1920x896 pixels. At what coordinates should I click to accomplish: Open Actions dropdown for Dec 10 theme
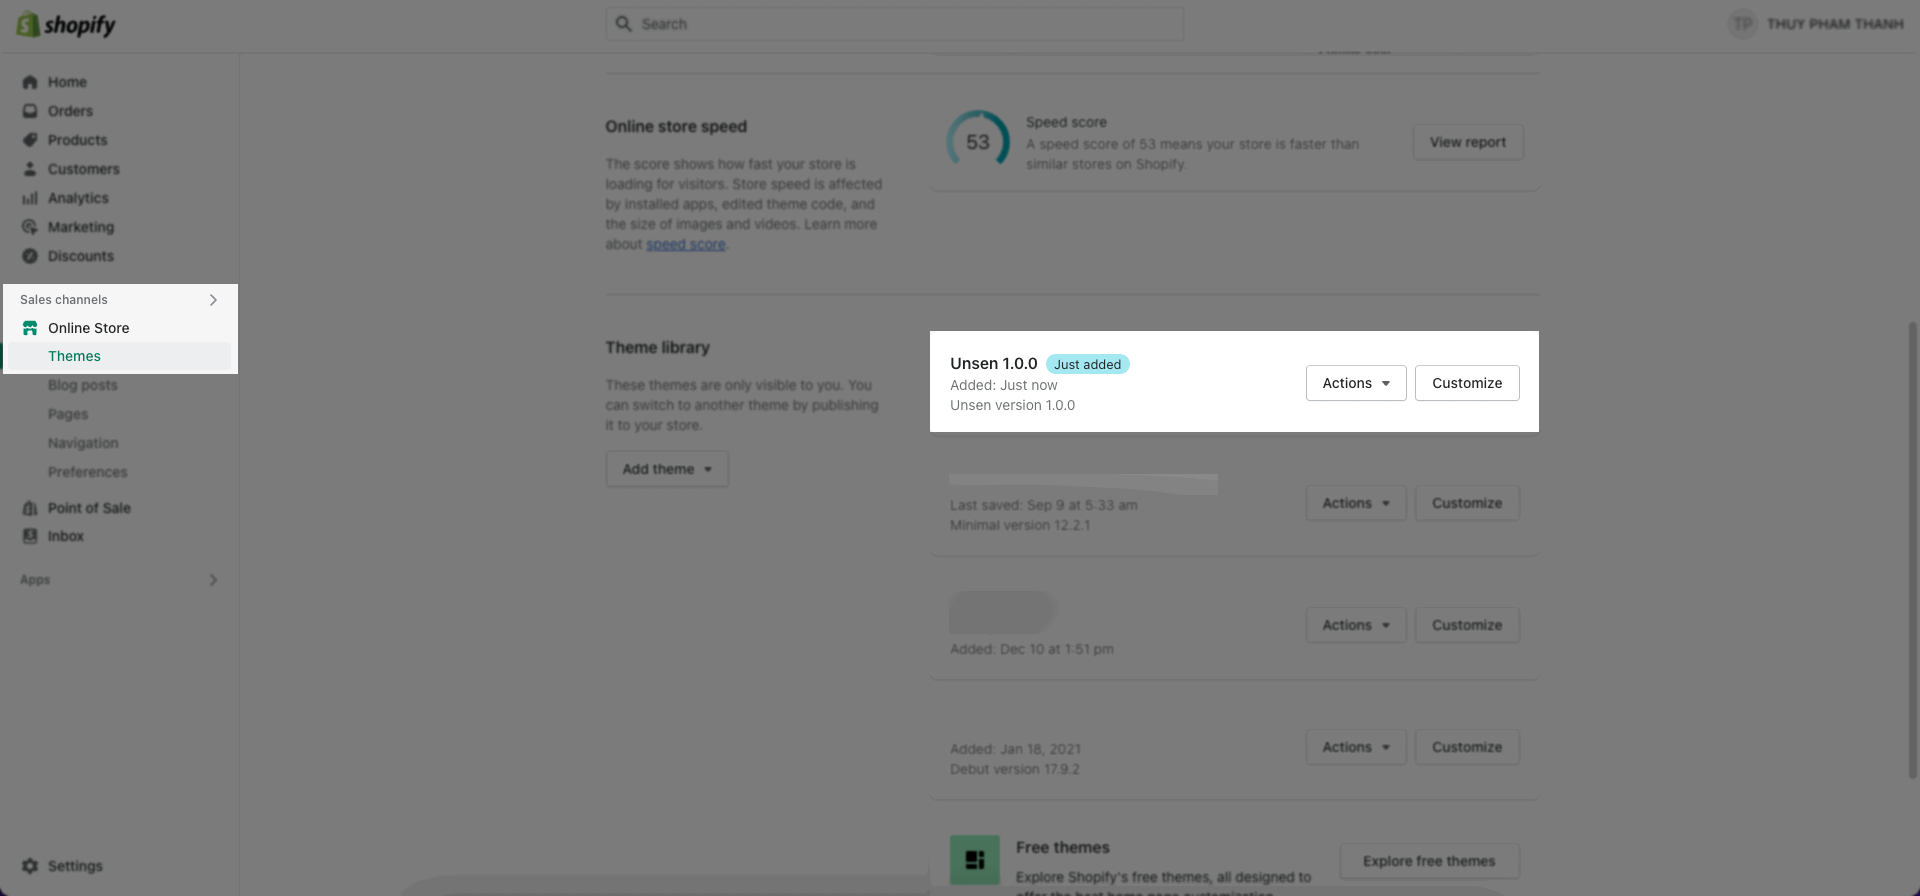1356,625
